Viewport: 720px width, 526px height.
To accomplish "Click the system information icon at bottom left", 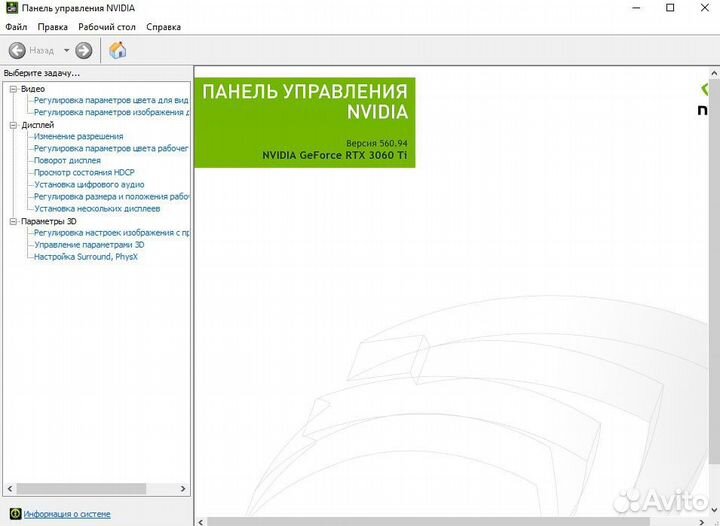I will (x=12, y=514).
